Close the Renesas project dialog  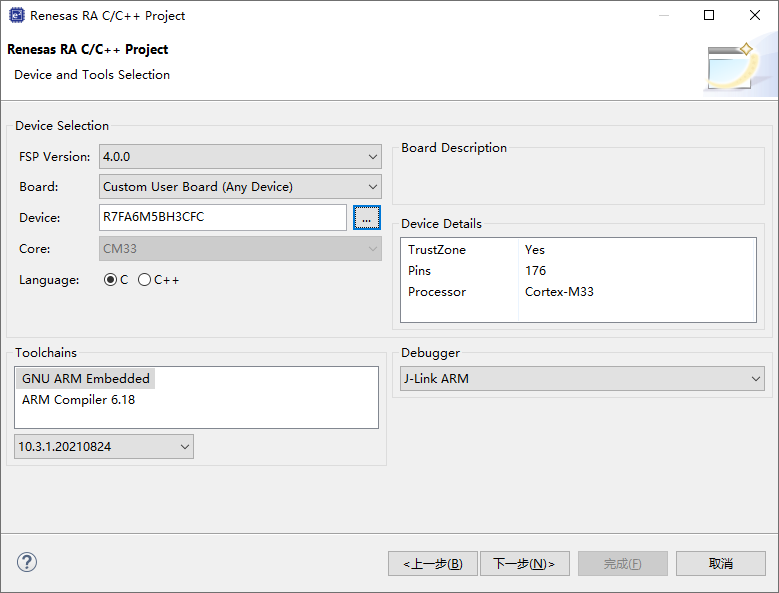pos(755,15)
